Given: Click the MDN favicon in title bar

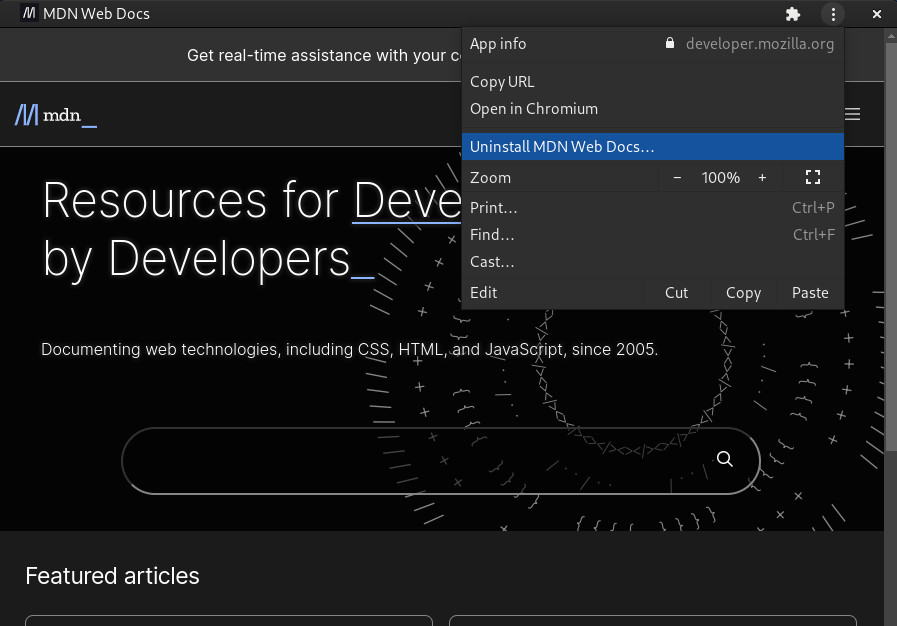Looking at the screenshot, I should [29, 13].
